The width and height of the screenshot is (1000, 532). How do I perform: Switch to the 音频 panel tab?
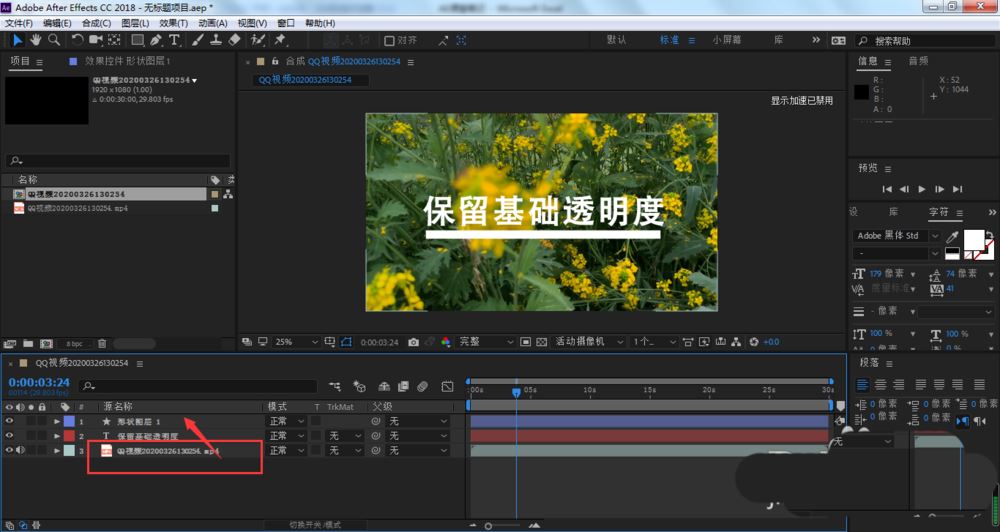point(917,61)
